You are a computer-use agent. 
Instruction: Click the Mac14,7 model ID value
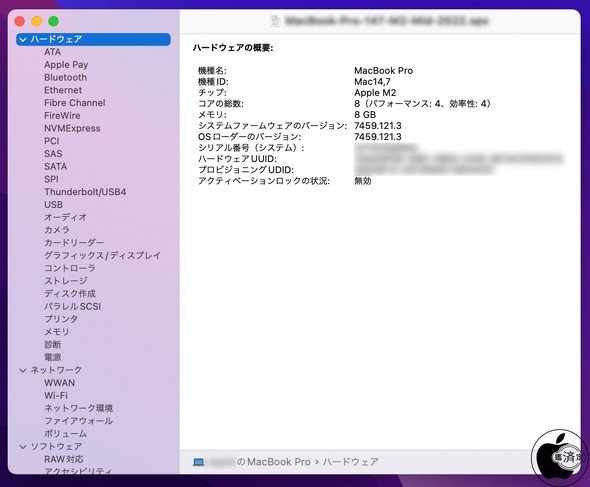coord(372,82)
